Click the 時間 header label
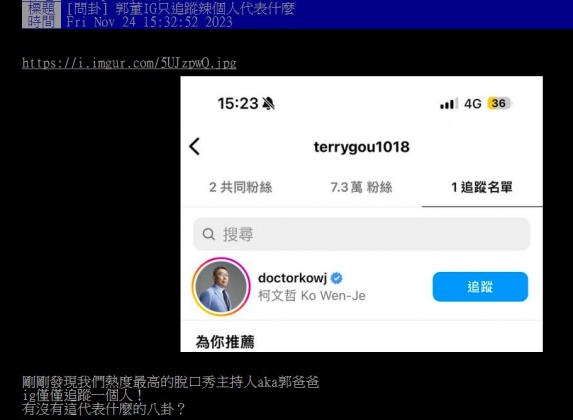 click(x=41, y=22)
